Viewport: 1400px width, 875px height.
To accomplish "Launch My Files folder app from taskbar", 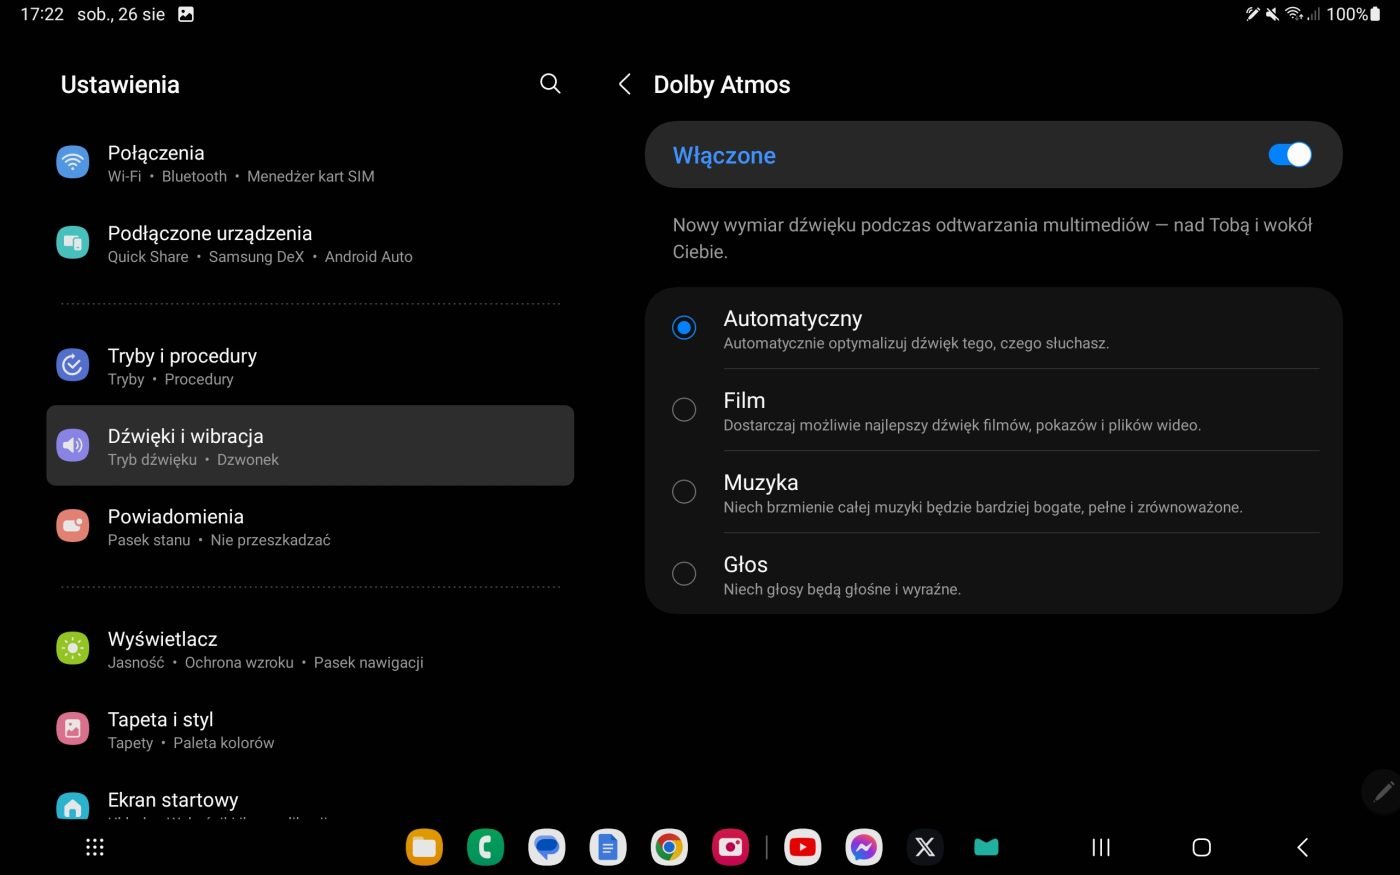I will [x=424, y=847].
